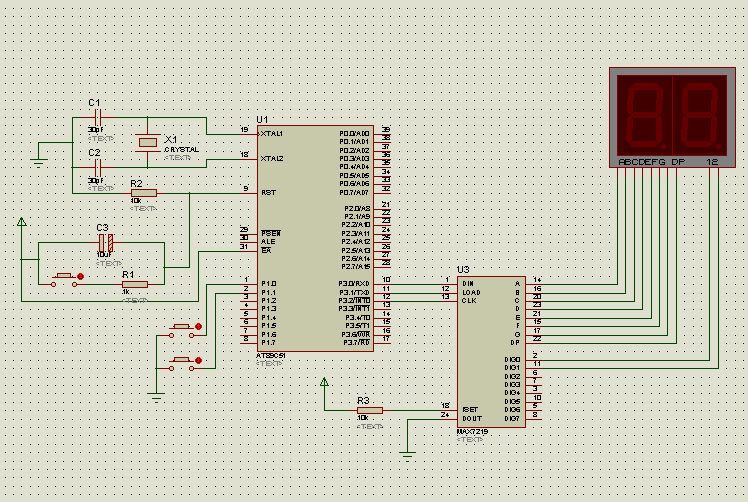Image resolution: width=748 pixels, height=502 pixels.
Task: Select the C2 capacitor symbol
Action: 97,167
